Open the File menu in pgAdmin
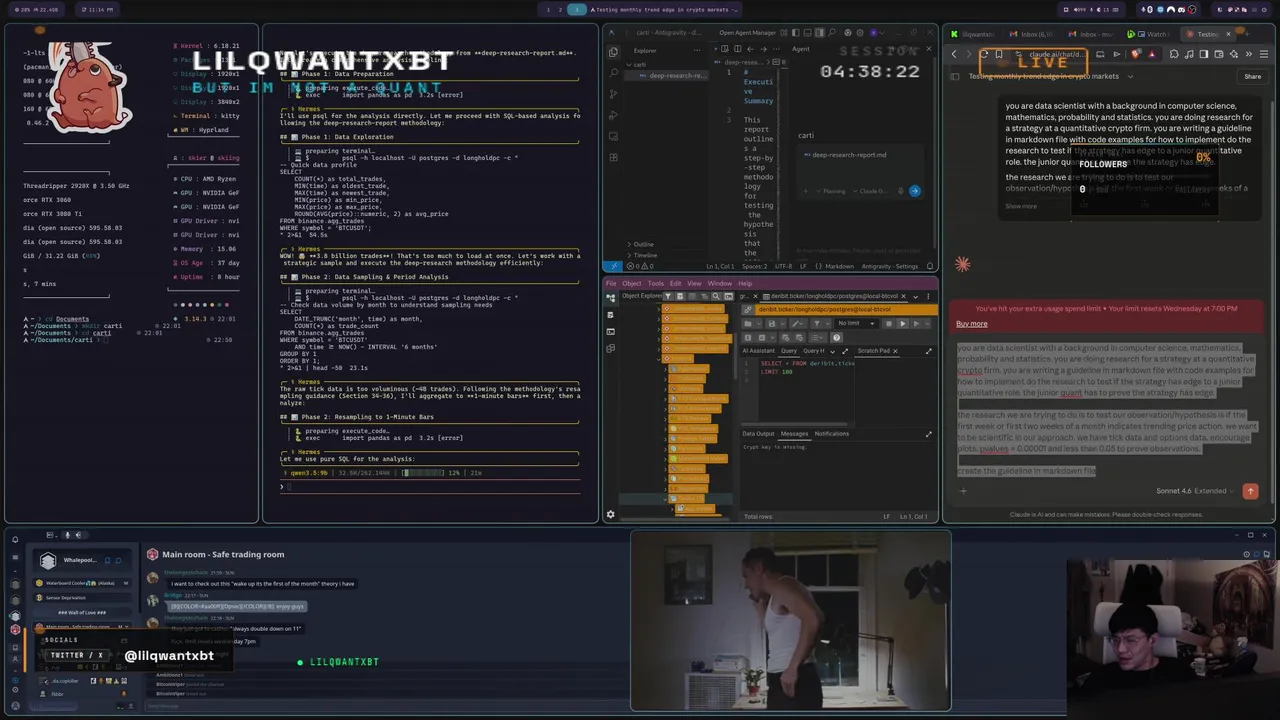1280x720 pixels. click(x=611, y=283)
